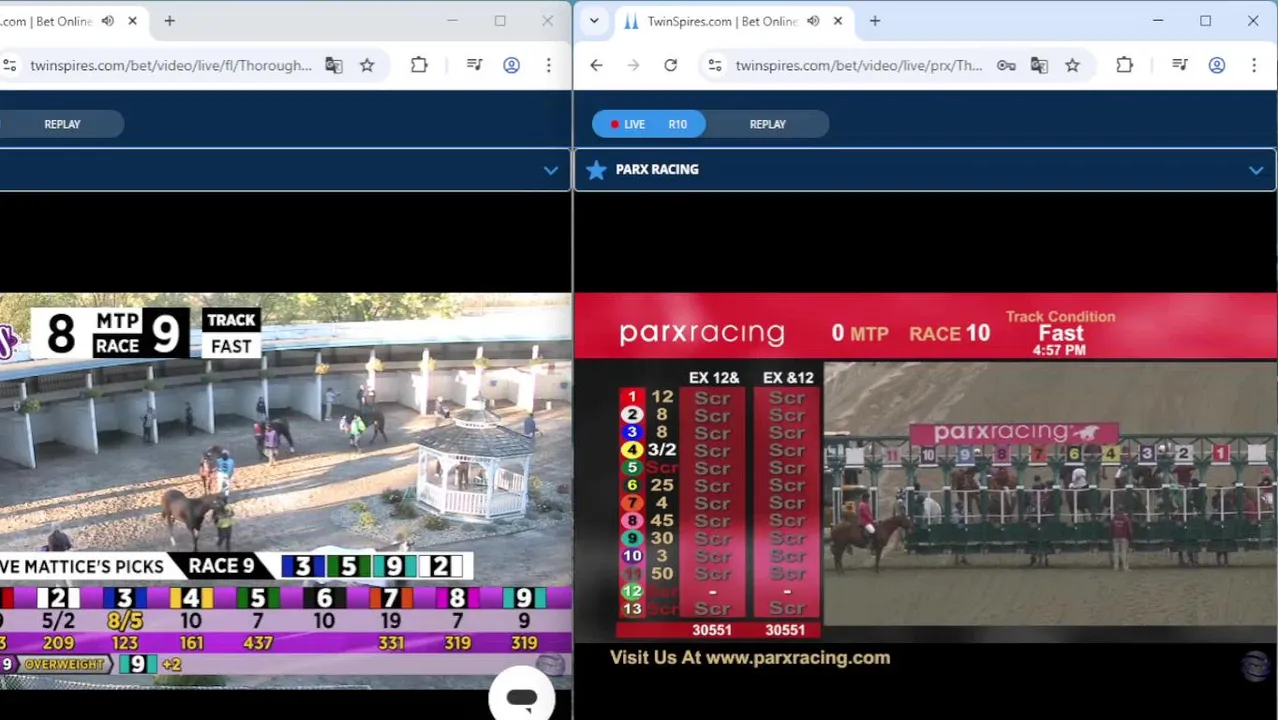
Task: Minimize the right browser window
Action: (1158, 21)
